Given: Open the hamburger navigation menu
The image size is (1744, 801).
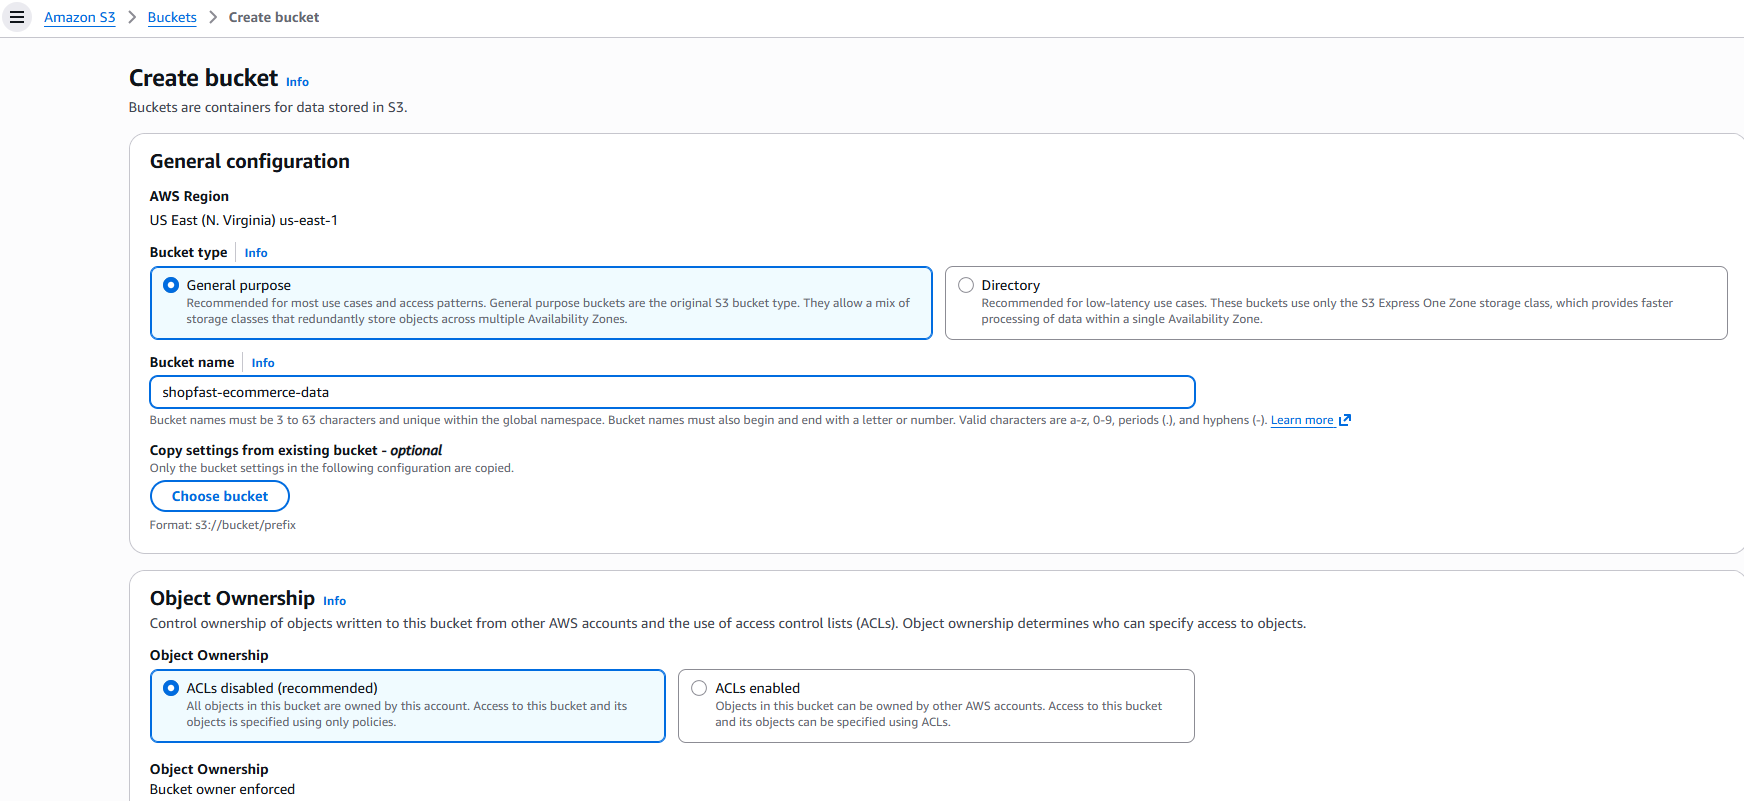Looking at the screenshot, I should [x=17, y=17].
